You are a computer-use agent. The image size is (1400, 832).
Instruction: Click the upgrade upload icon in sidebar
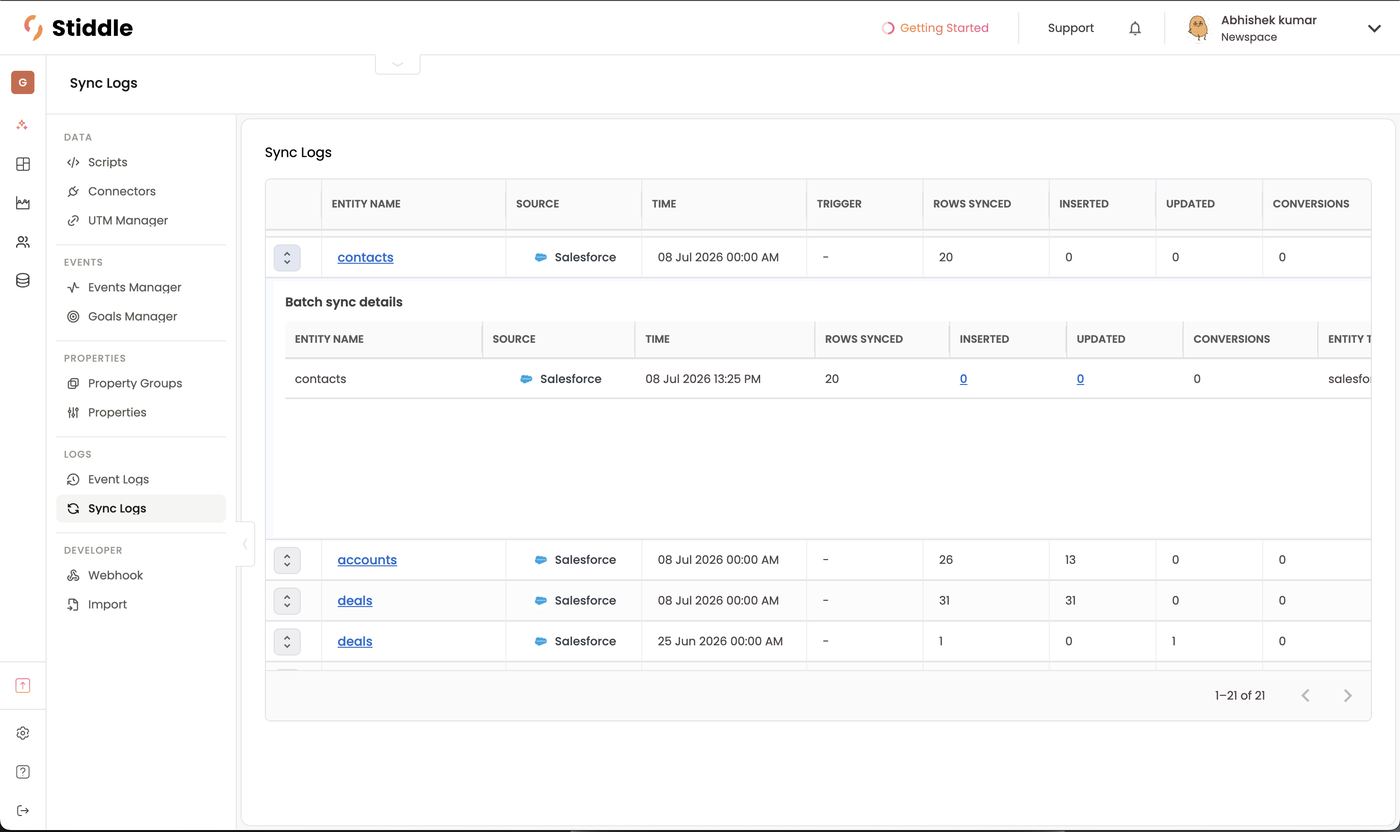[23, 685]
